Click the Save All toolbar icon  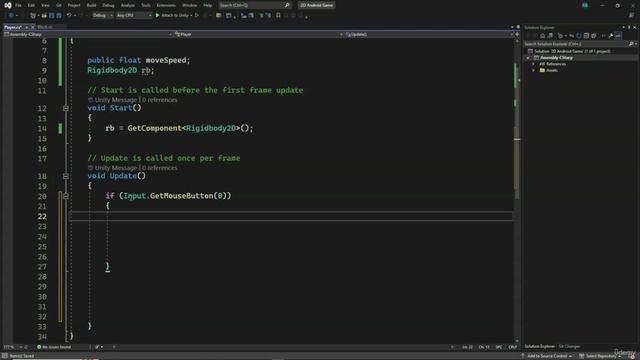coord(59,16)
